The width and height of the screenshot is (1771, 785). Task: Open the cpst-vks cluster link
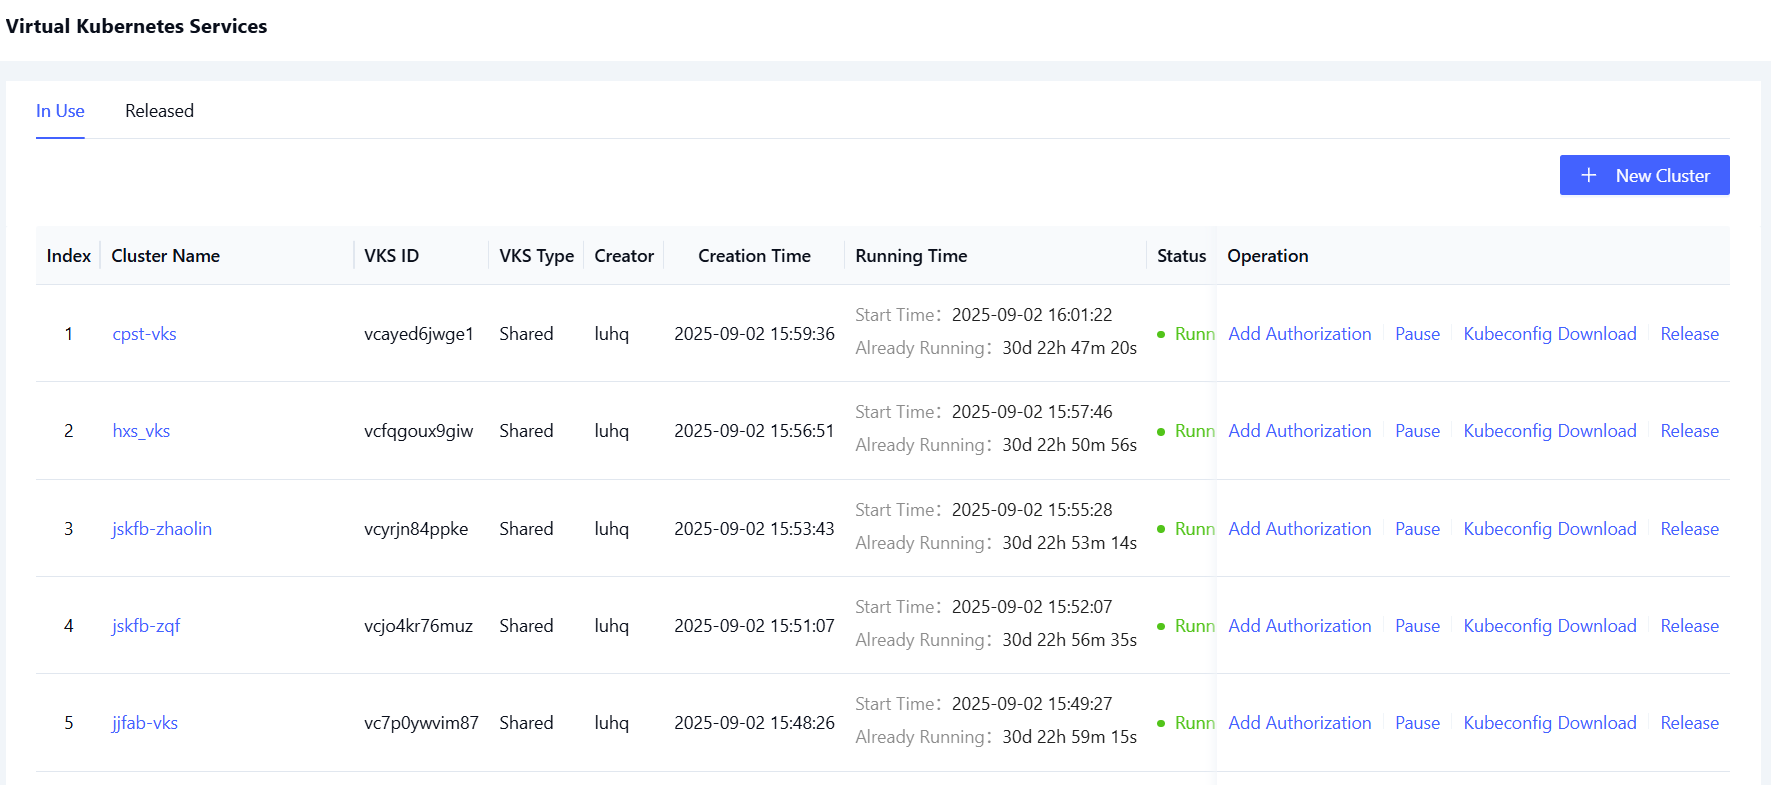click(144, 334)
